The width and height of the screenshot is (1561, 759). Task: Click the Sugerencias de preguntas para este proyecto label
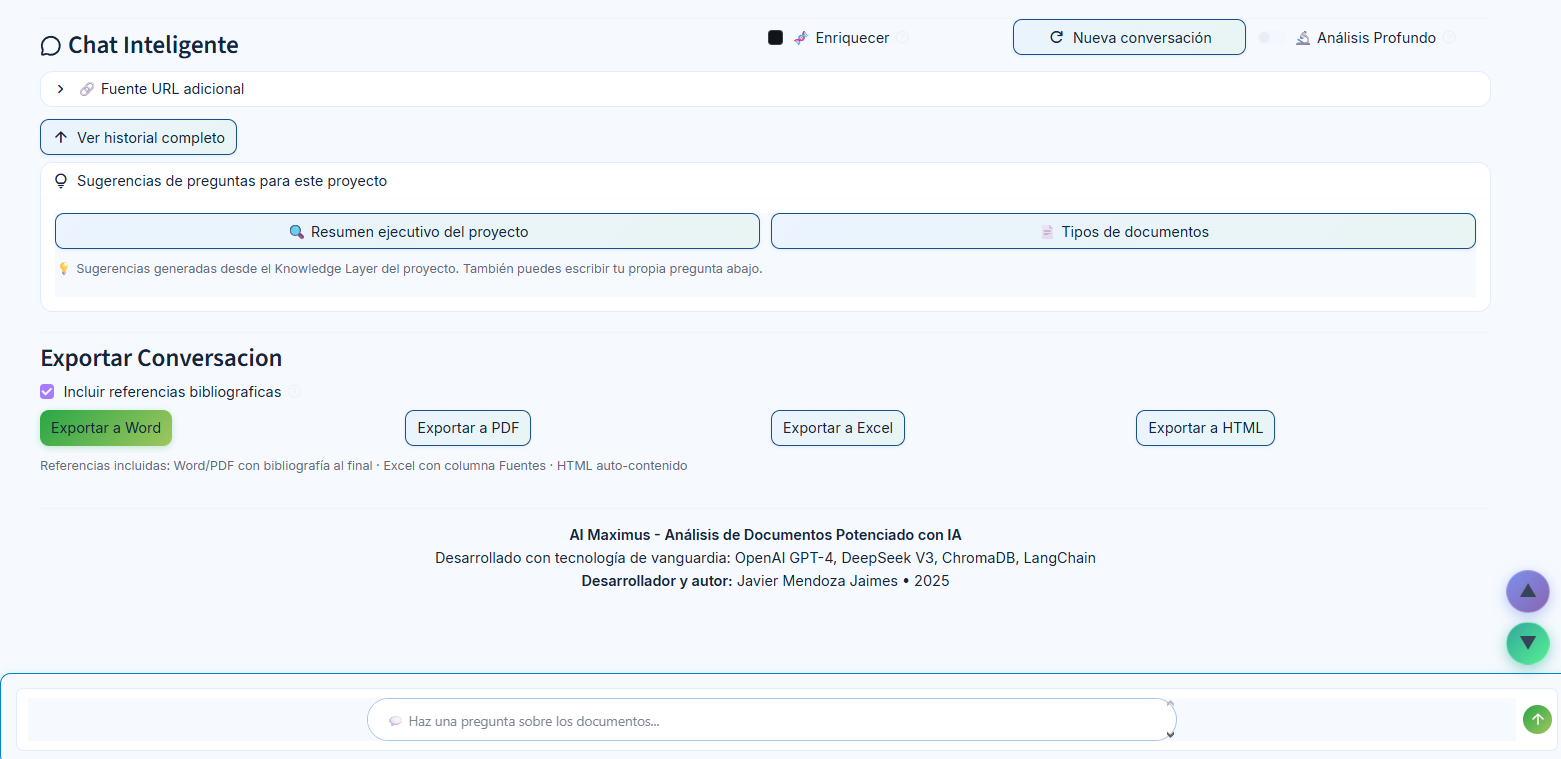tap(232, 181)
